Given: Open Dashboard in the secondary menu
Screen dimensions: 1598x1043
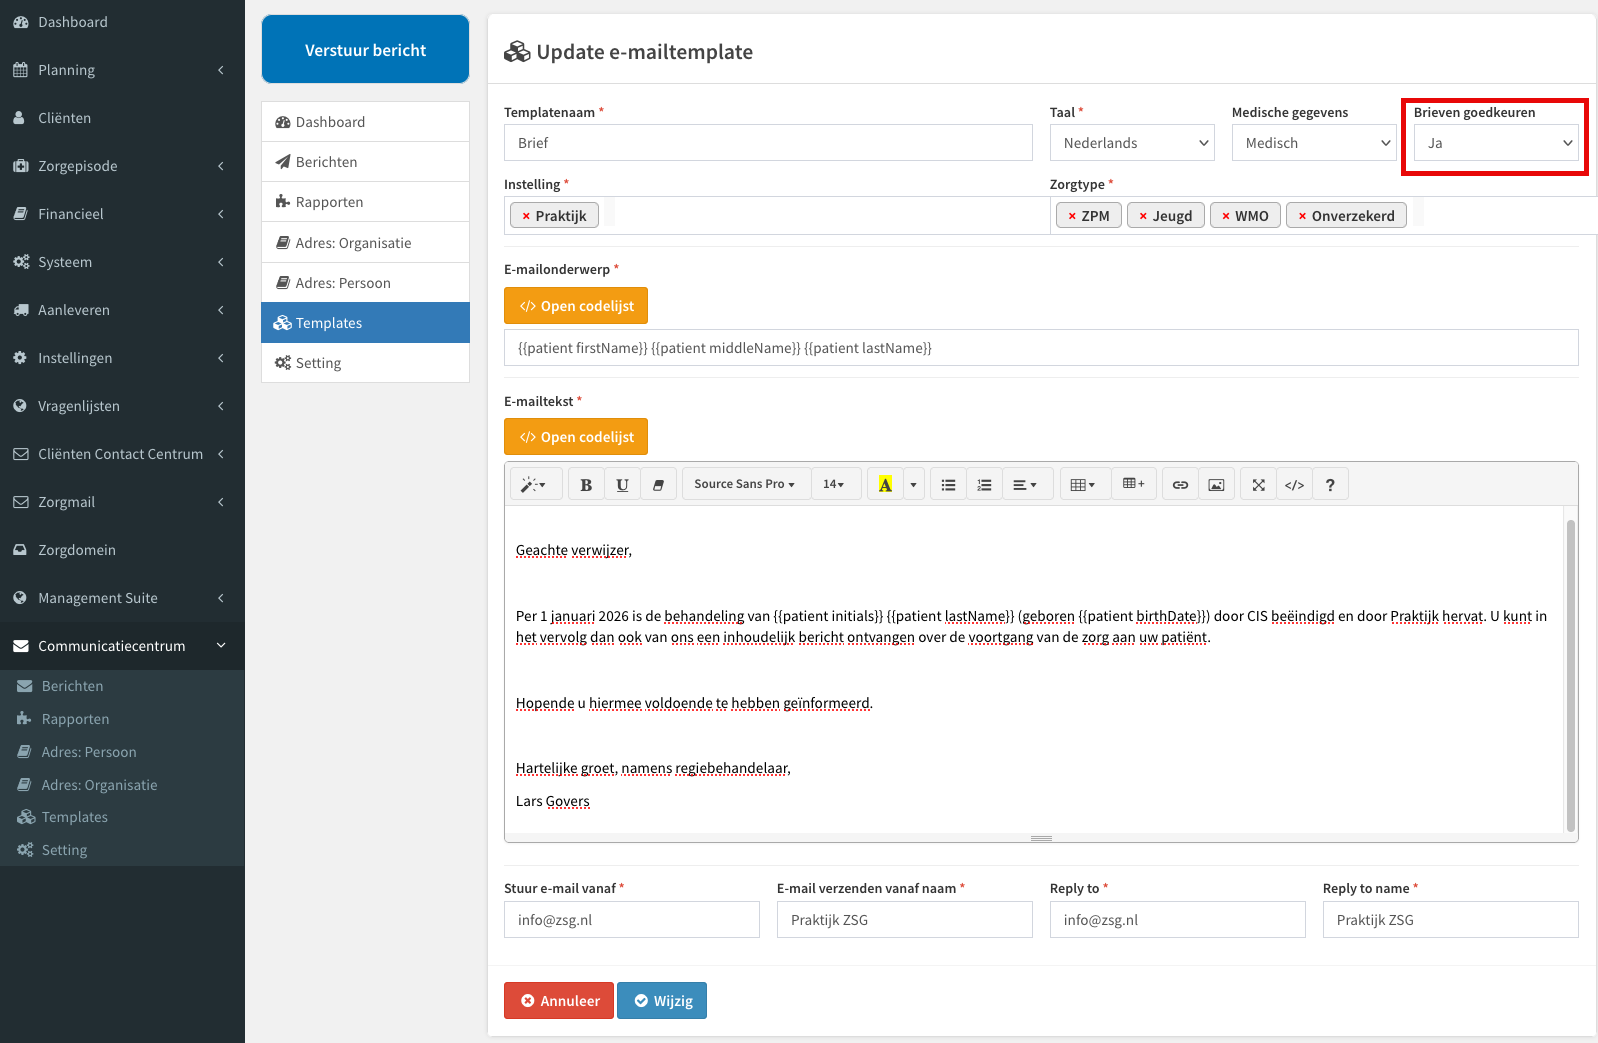Looking at the screenshot, I should tap(365, 122).
